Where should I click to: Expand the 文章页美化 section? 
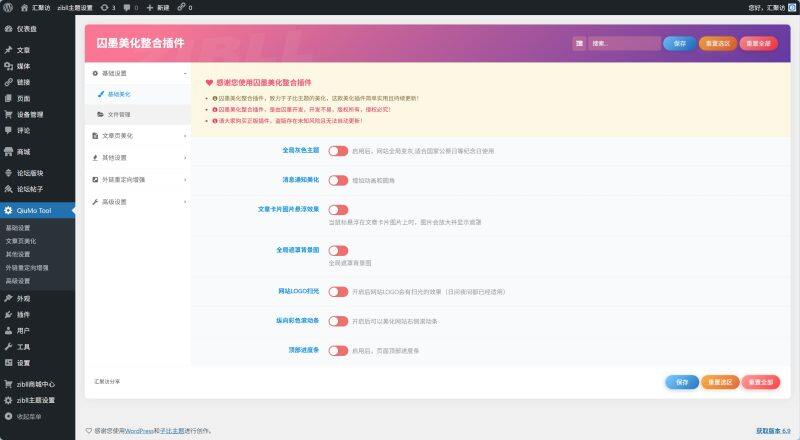[138, 136]
